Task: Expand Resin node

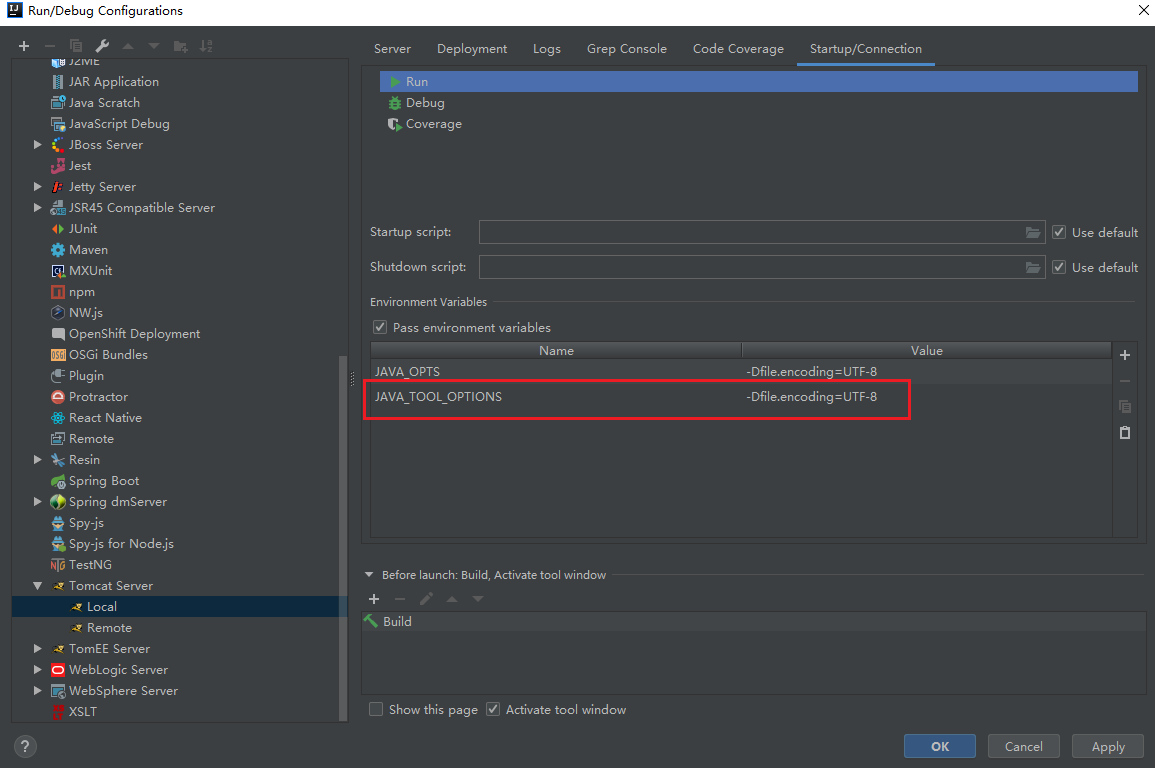Action: click(38, 459)
